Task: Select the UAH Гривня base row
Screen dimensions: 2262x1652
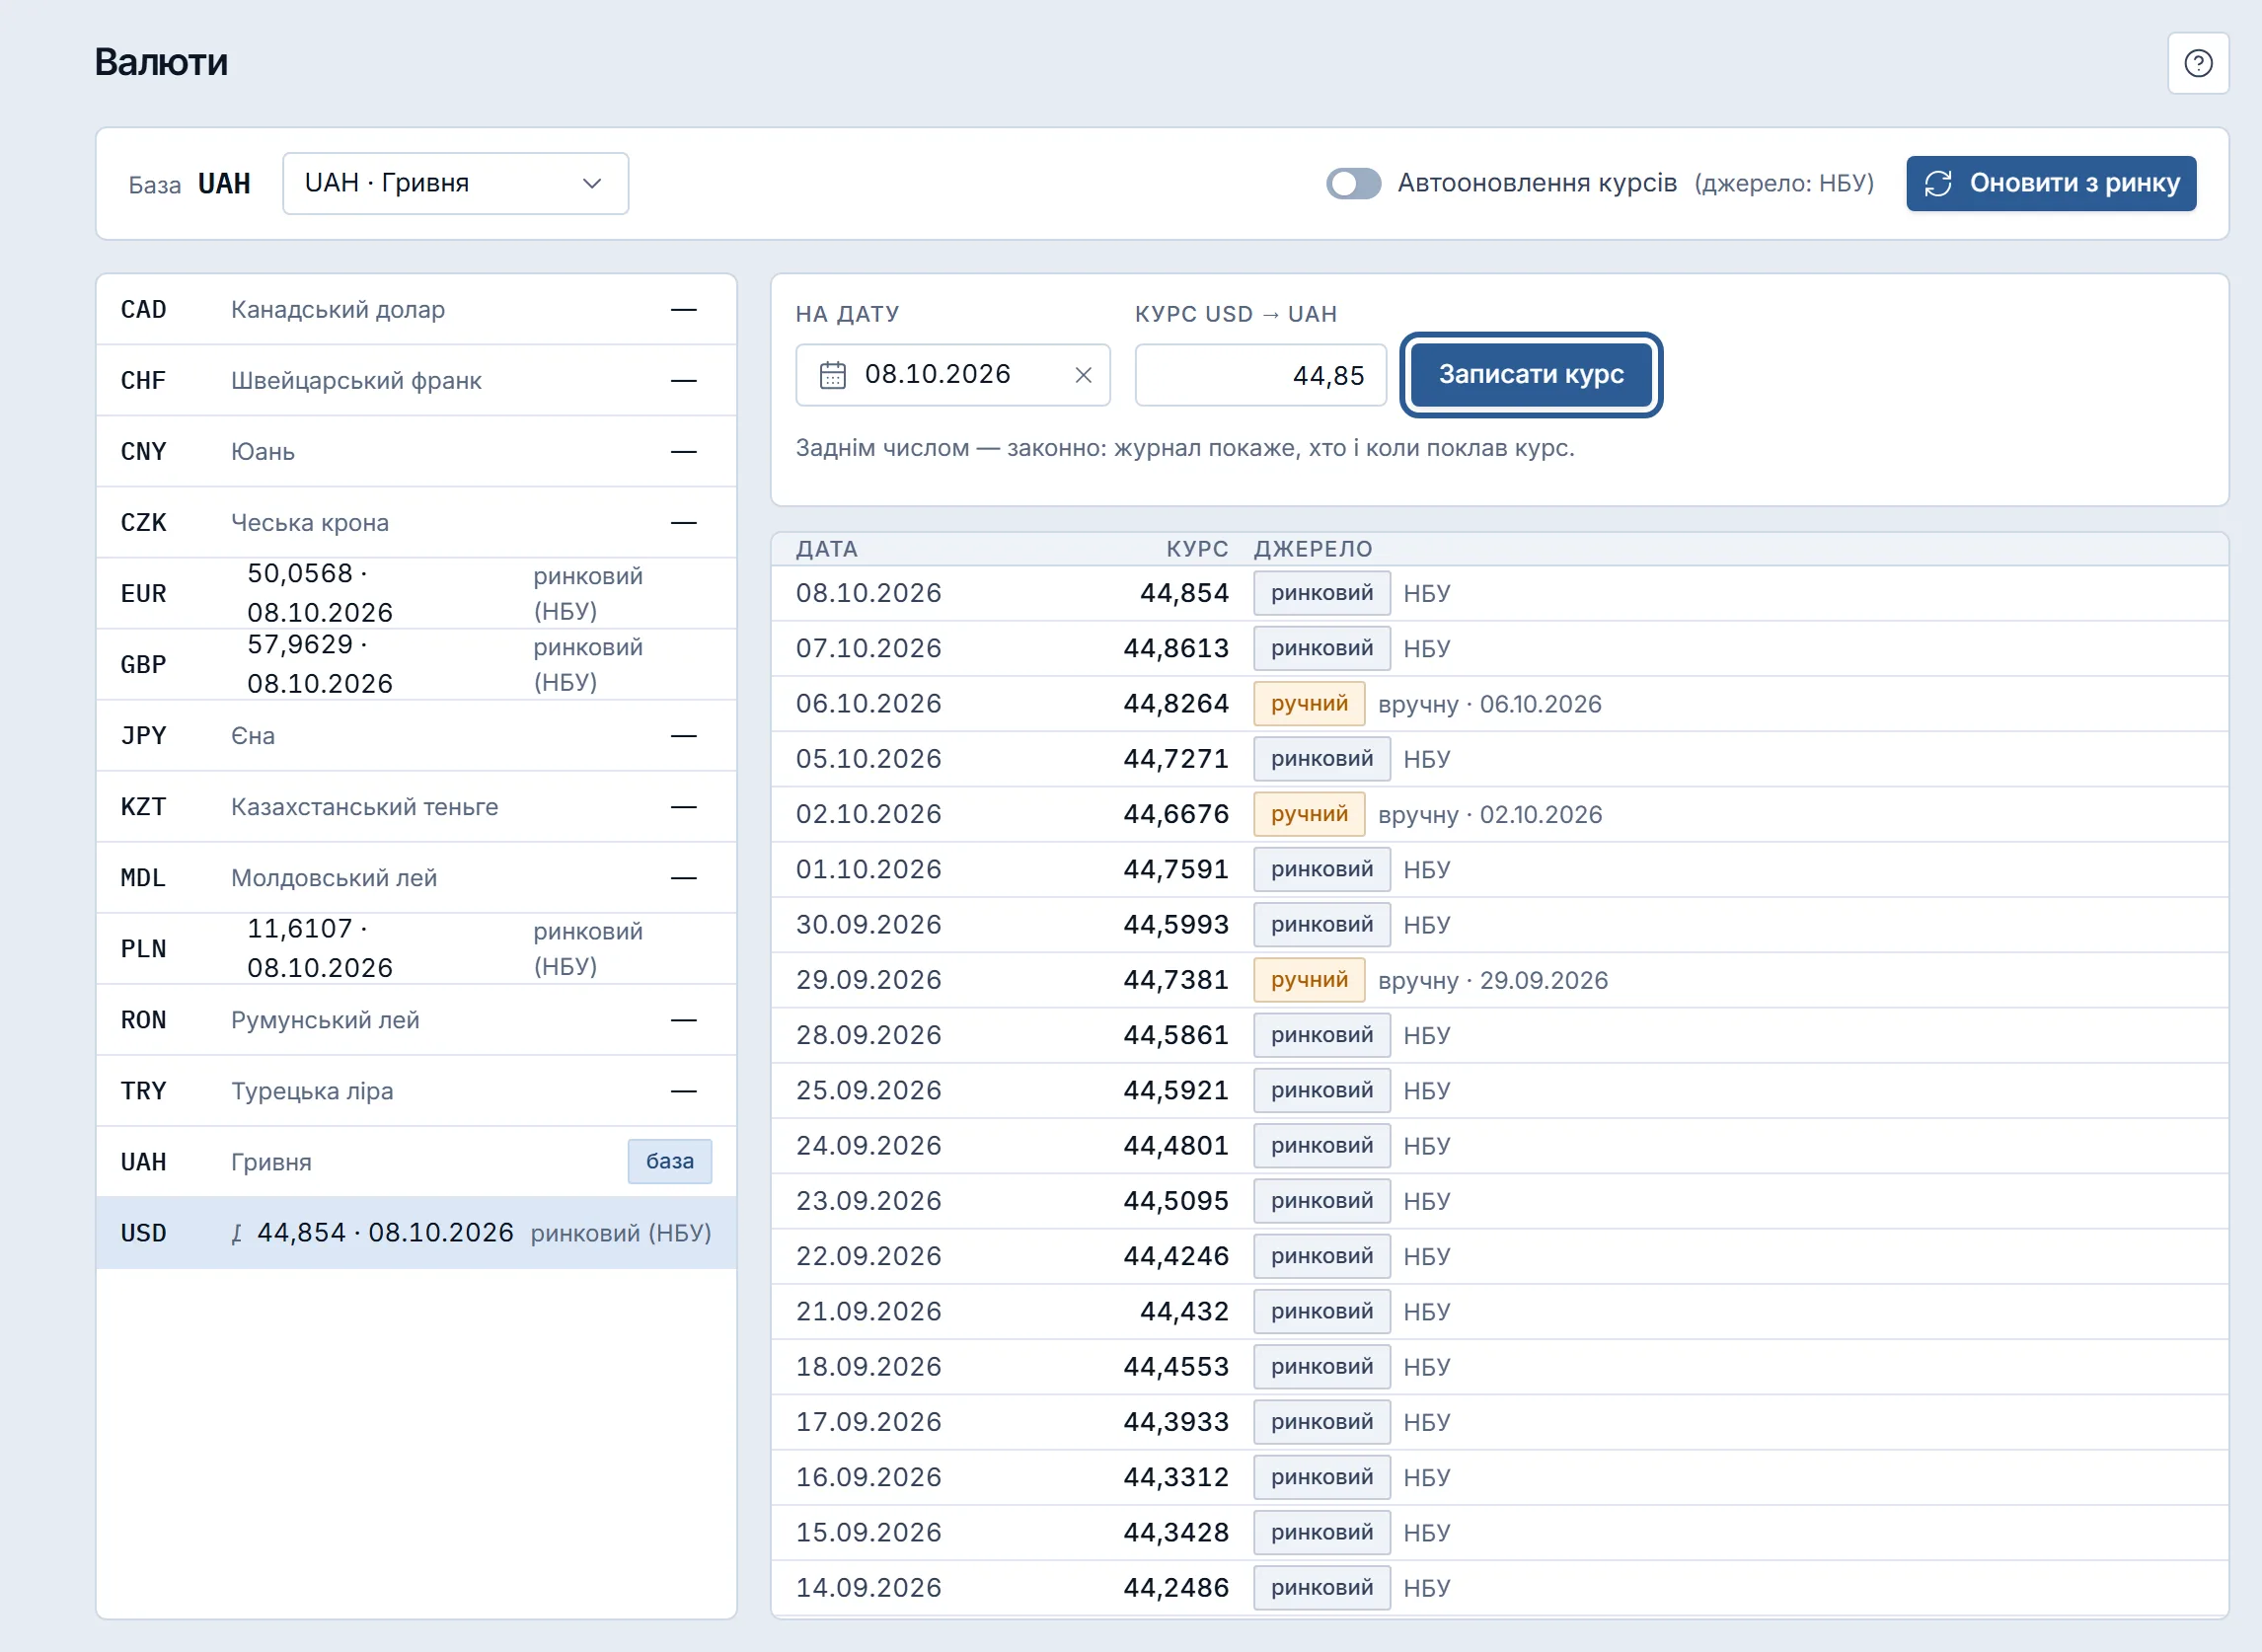Action: 416,1162
